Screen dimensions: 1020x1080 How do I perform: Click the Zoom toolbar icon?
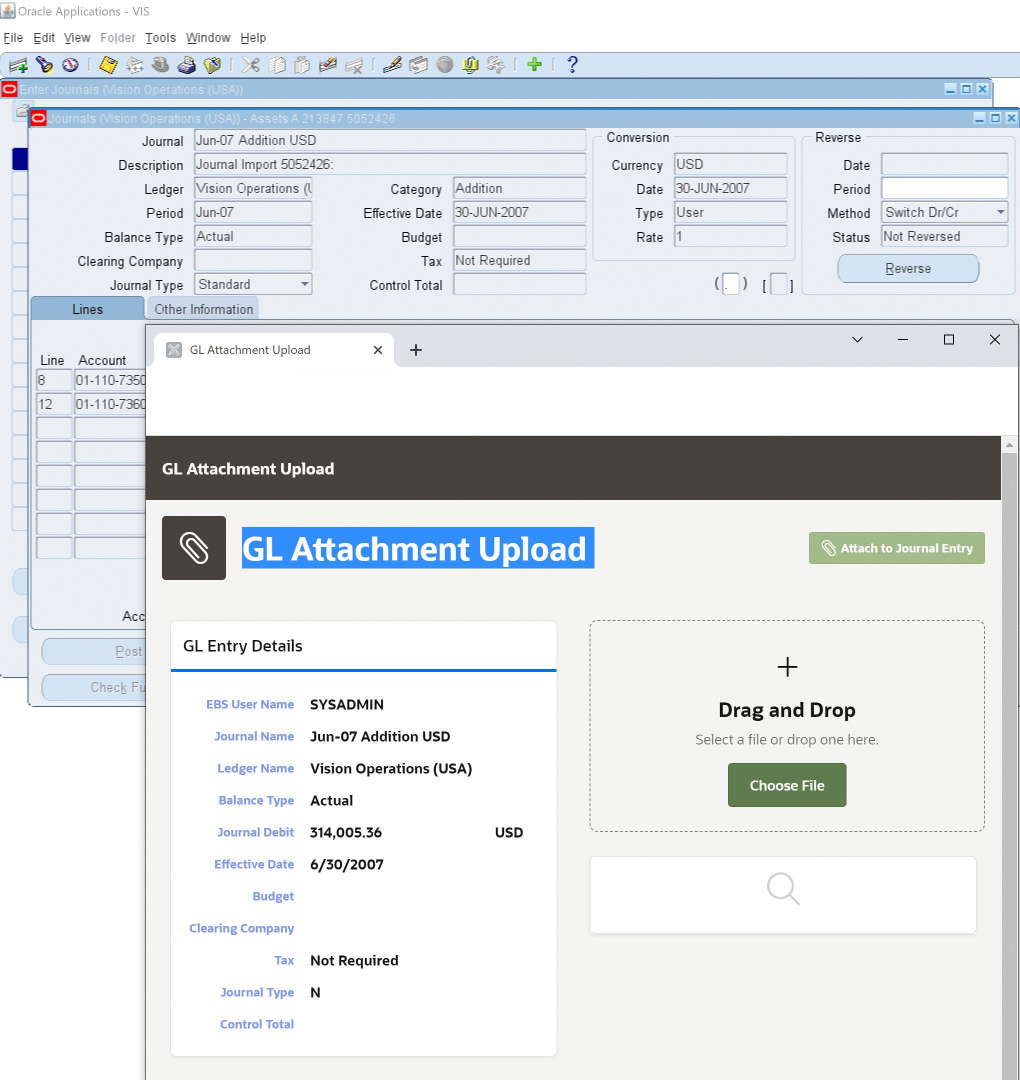click(419, 65)
